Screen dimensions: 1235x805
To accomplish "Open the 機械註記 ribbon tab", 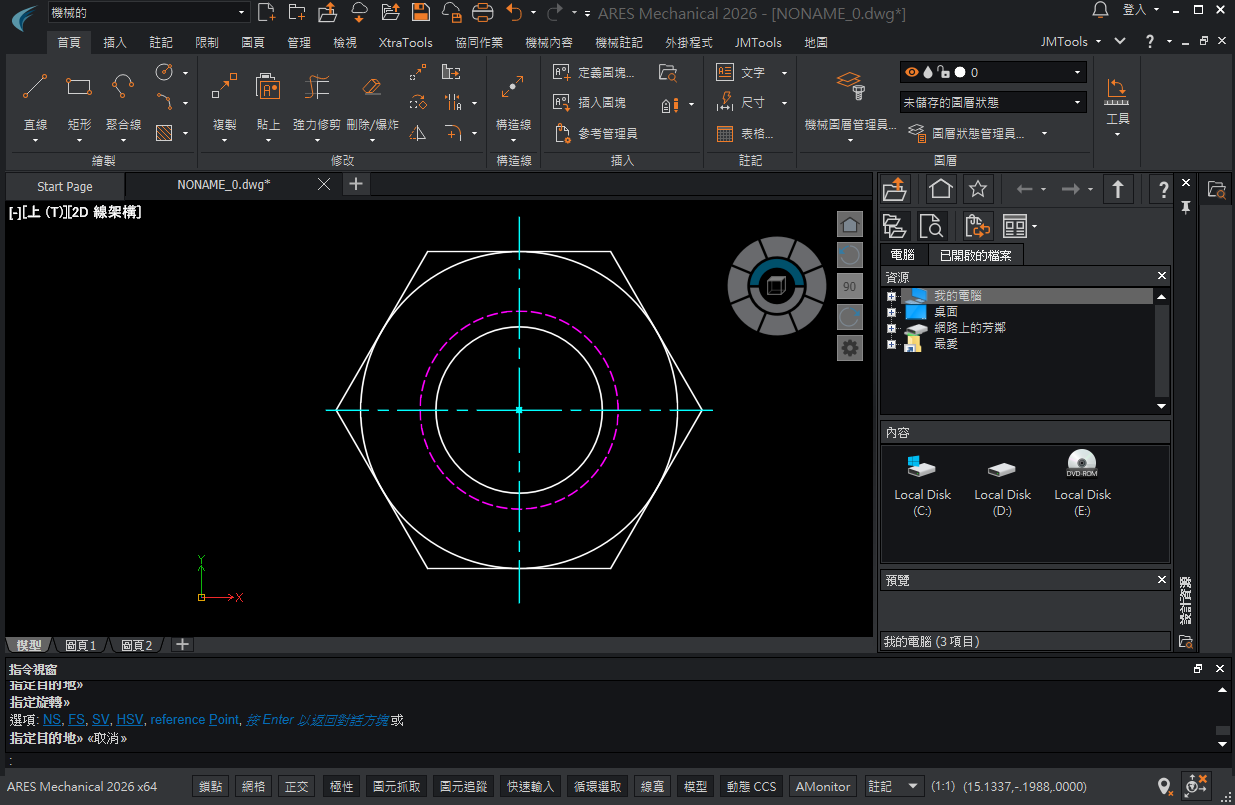I will pyautogui.click(x=618, y=43).
